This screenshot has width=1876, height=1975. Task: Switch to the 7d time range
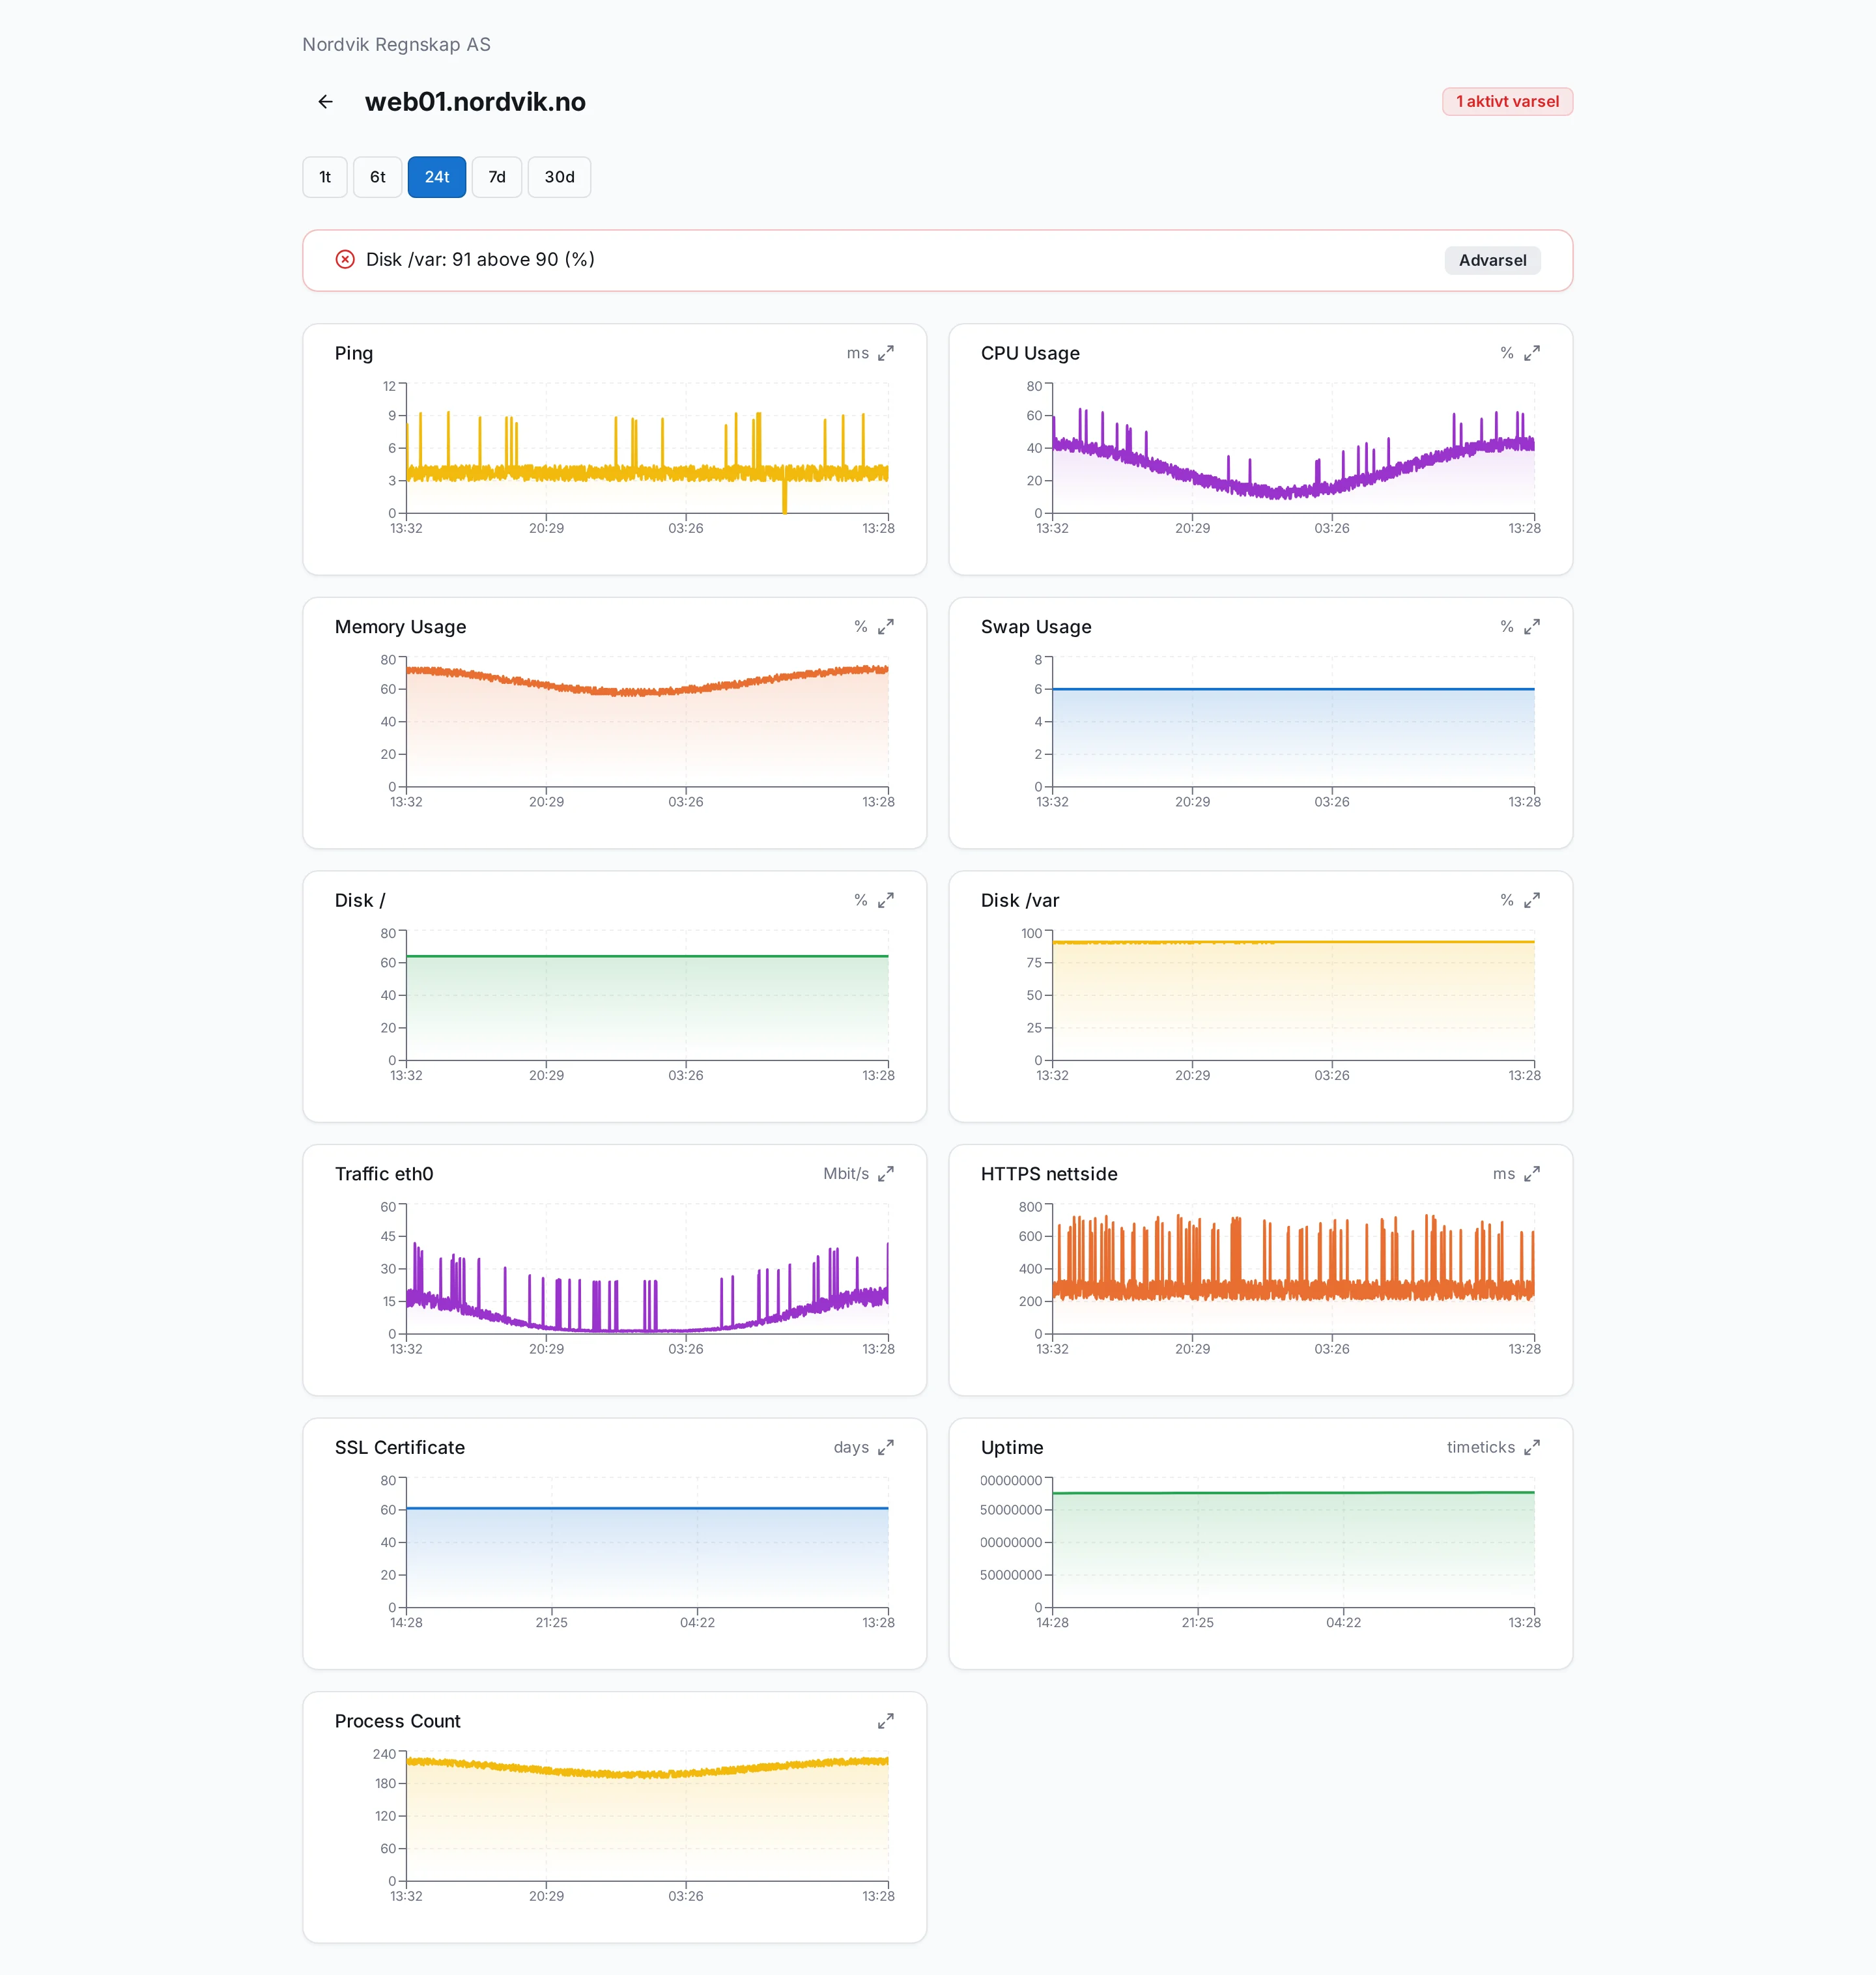point(497,177)
